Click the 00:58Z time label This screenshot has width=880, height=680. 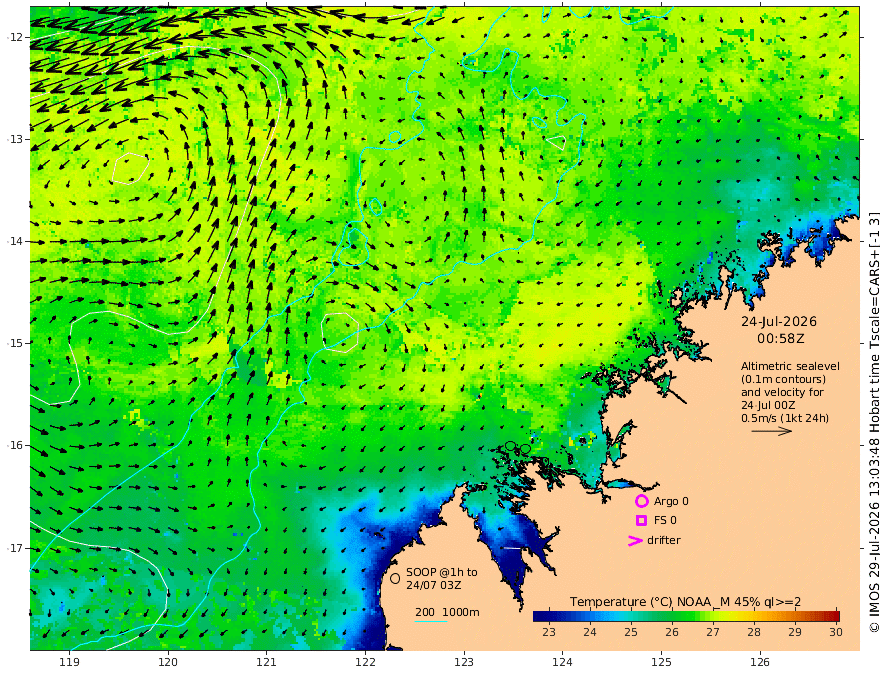pyautogui.click(x=781, y=339)
